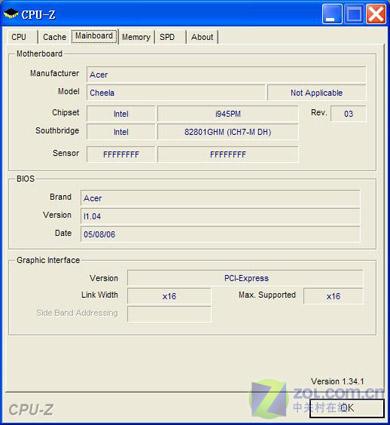Minimize the CPU-Z window
The image size is (390, 425).
332,14
